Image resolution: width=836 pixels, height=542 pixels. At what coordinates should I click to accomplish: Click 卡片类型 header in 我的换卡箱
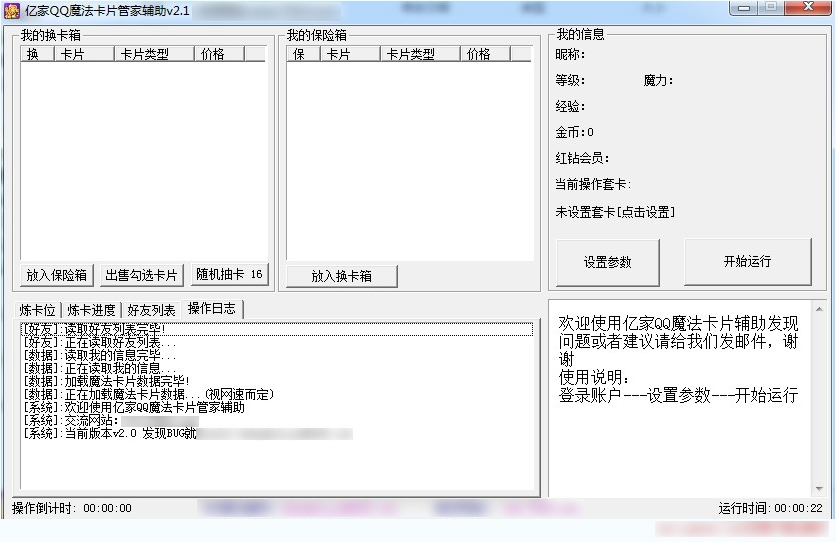[x=155, y=54]
